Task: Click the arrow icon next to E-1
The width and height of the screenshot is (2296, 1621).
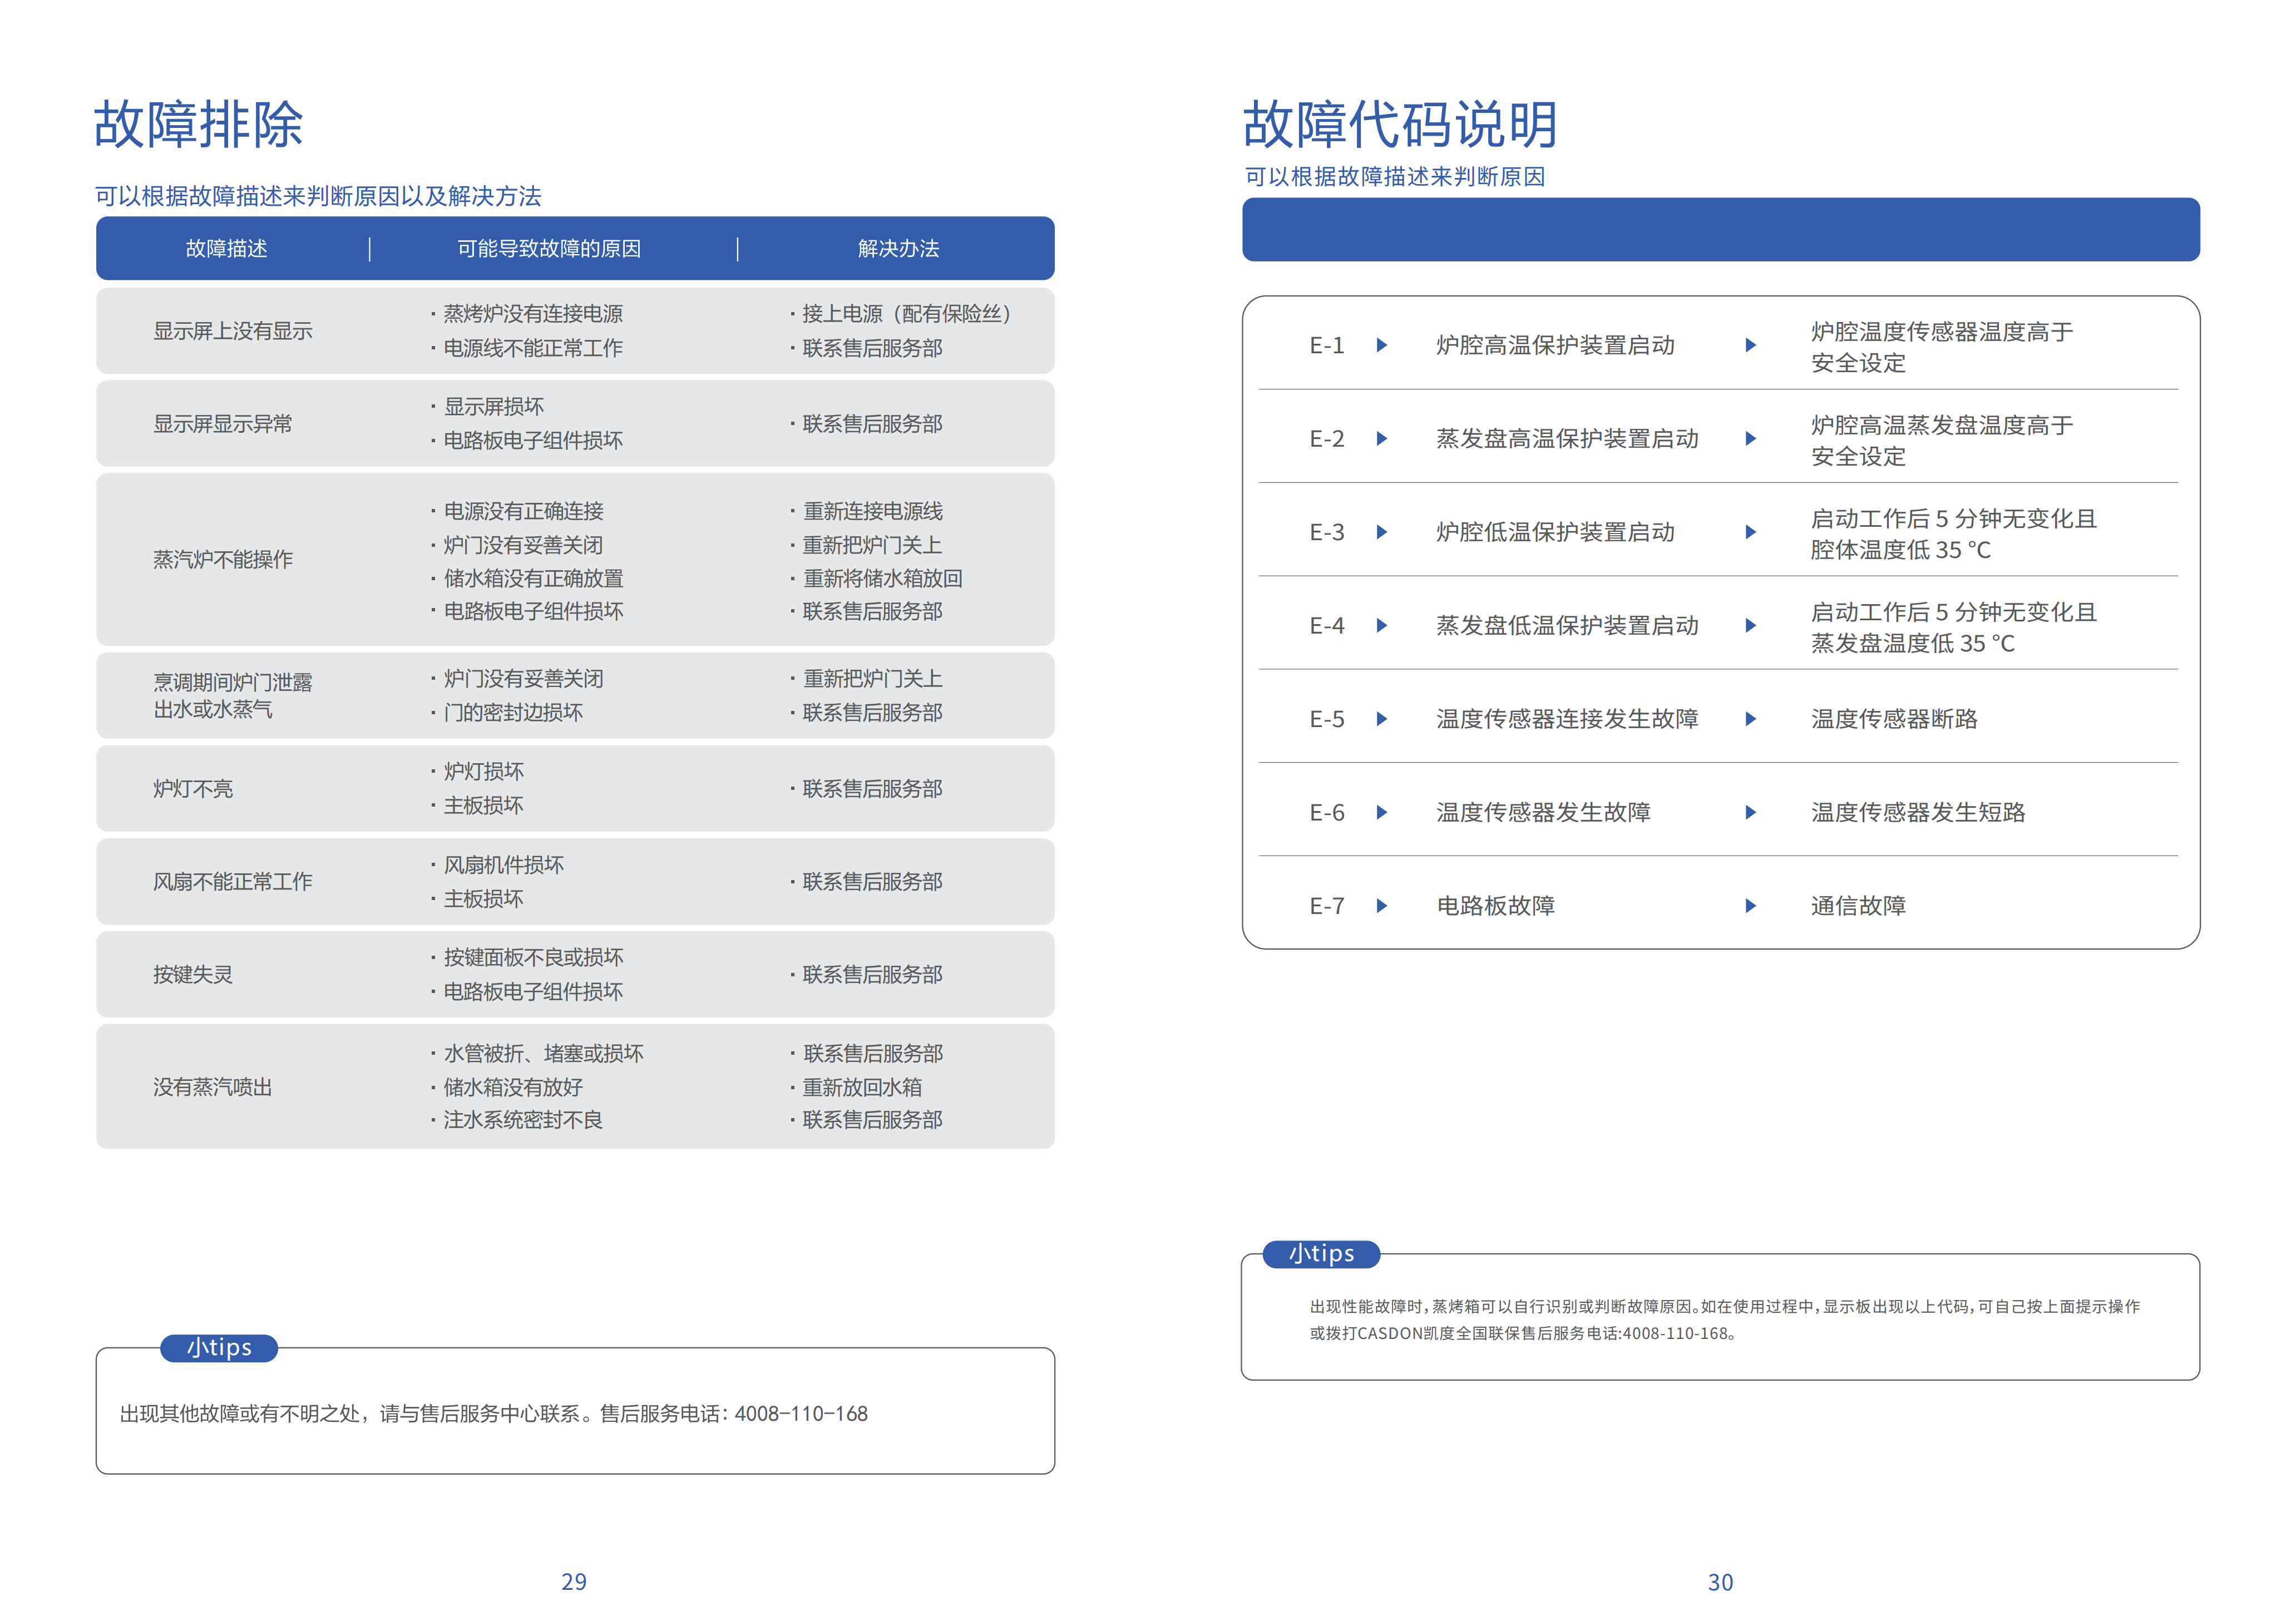Action: coord(1381,345)
